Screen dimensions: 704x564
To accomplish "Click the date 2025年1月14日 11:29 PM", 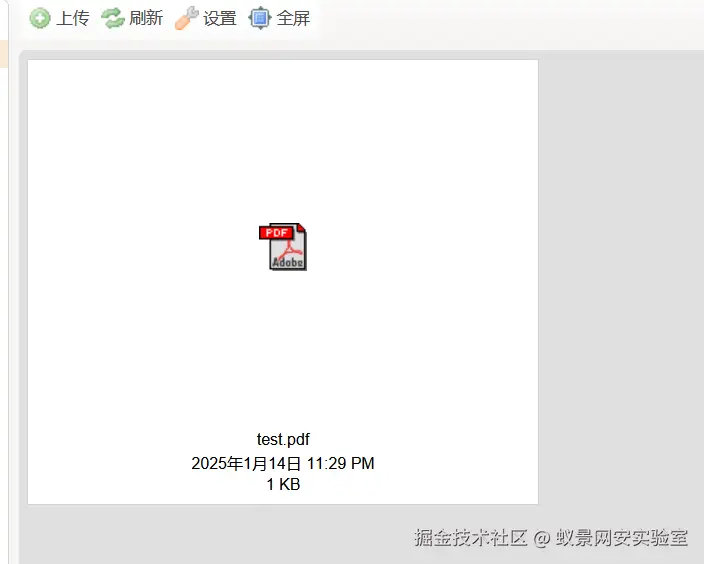I will tap(283, 463).
